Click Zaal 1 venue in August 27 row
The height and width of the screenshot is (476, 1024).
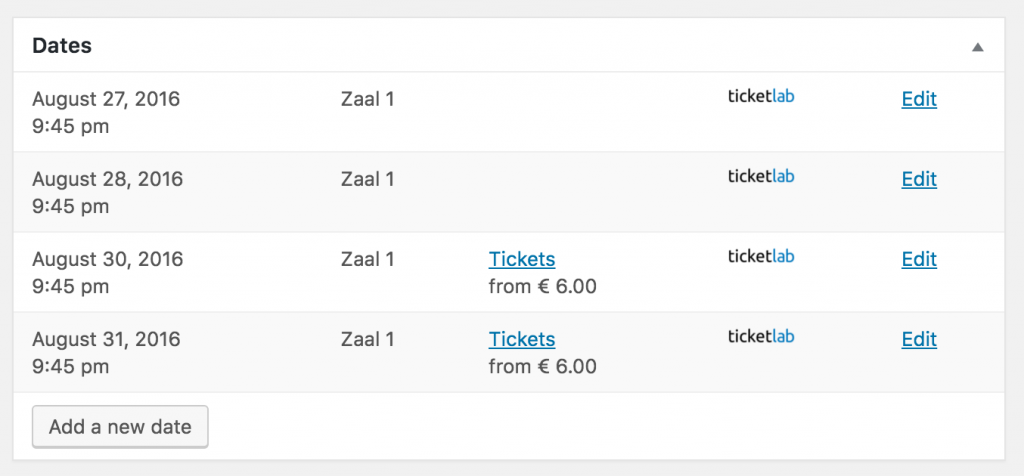coord(368,99)
